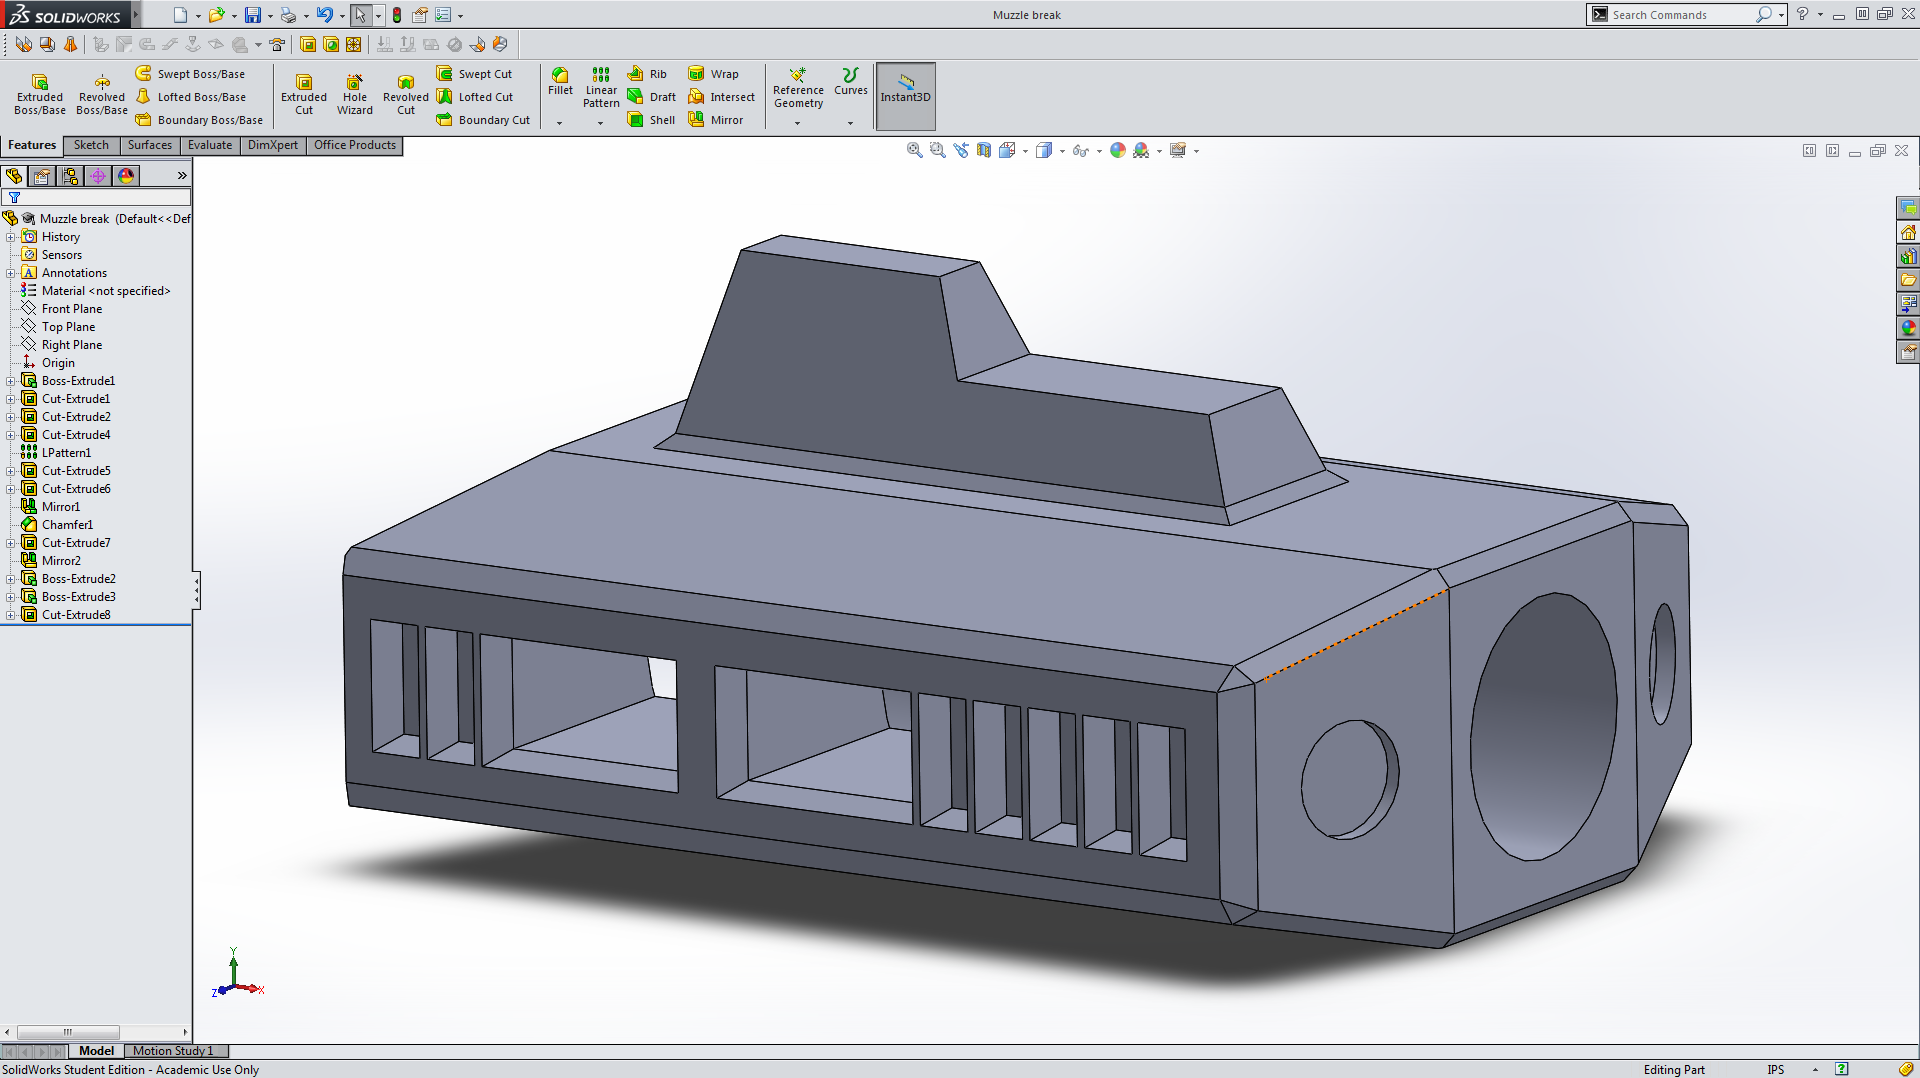Switch to the DimXpert tab

click(x=273, y=145)
